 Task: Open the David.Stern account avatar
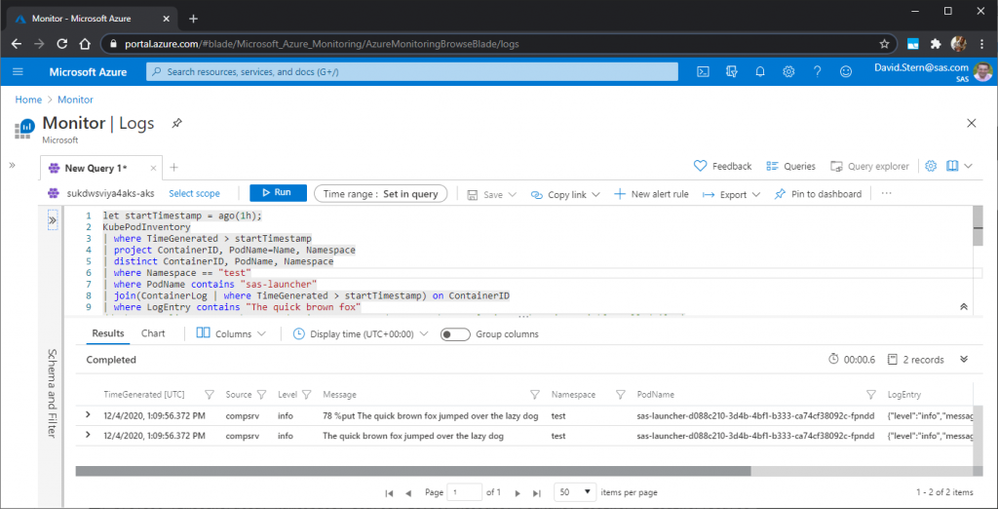pyautogui.click(x=983, y=72)
